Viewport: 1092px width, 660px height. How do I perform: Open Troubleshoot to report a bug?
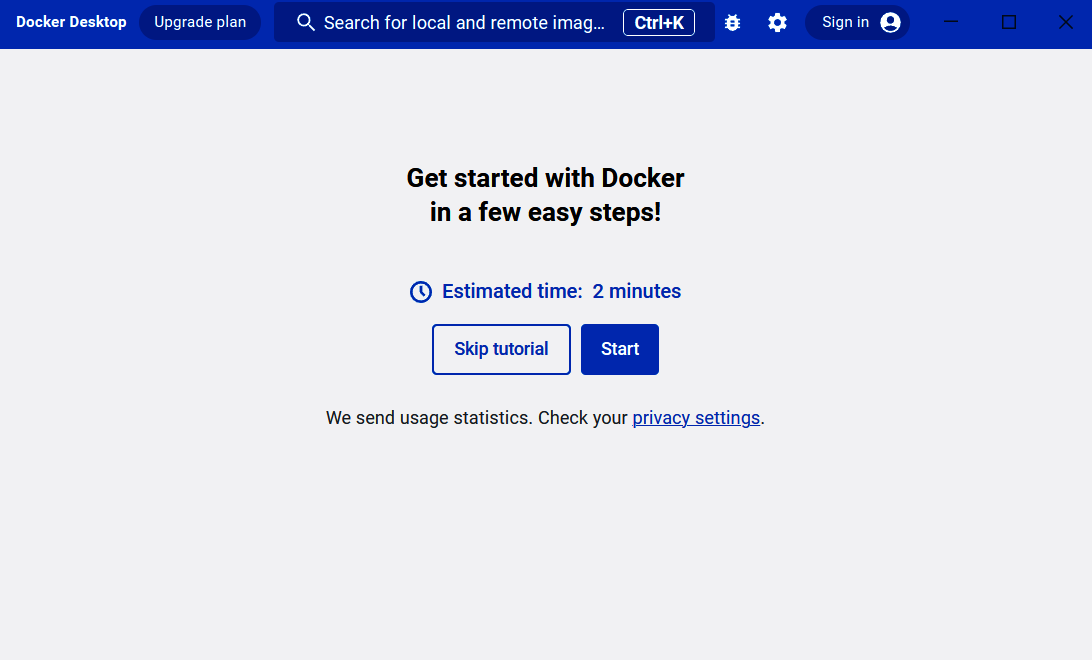pyautogui.click(x=732, y=22)
